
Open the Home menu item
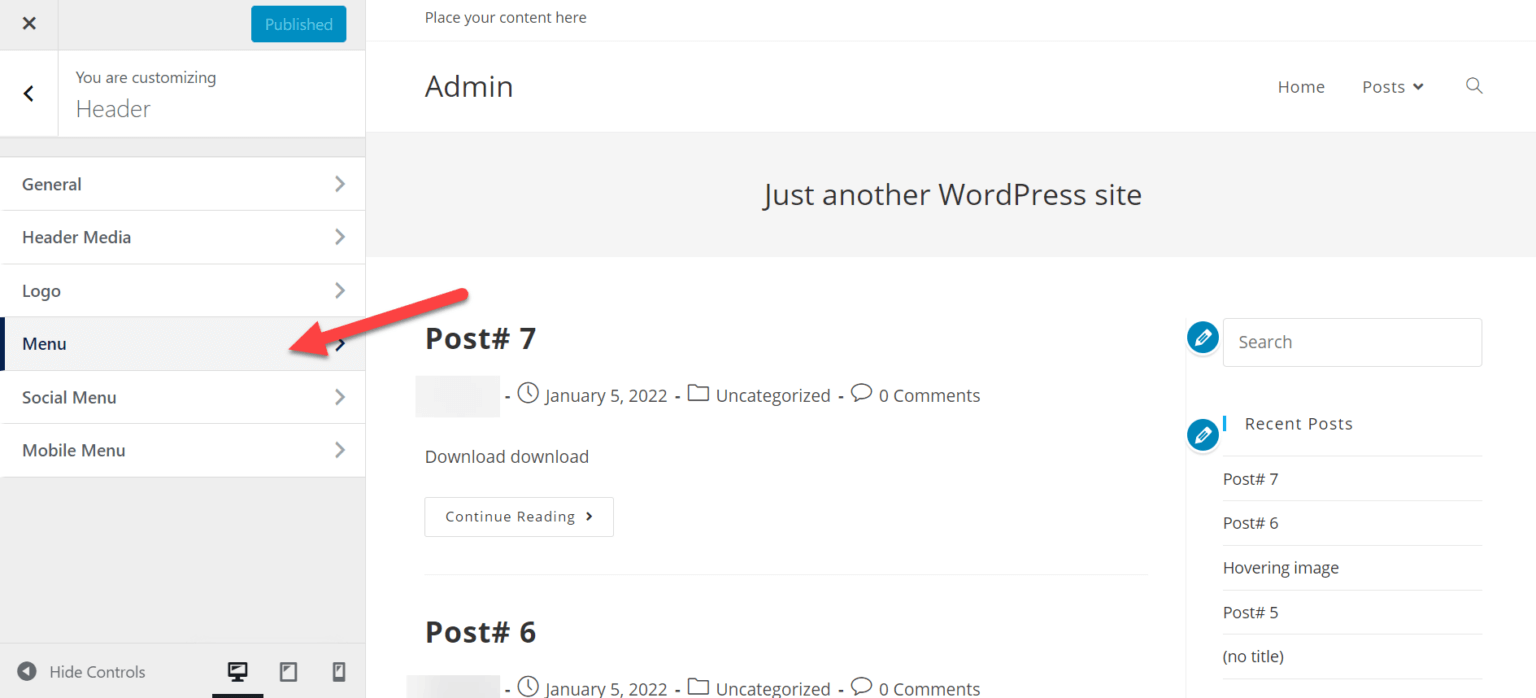[x=1301, y=86]
